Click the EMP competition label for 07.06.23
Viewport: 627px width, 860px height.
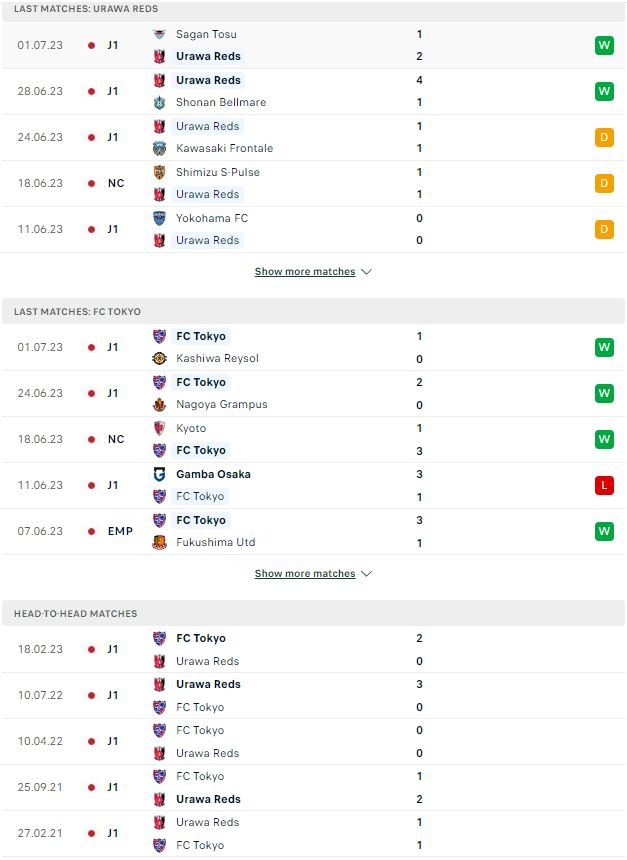(120, 531)
